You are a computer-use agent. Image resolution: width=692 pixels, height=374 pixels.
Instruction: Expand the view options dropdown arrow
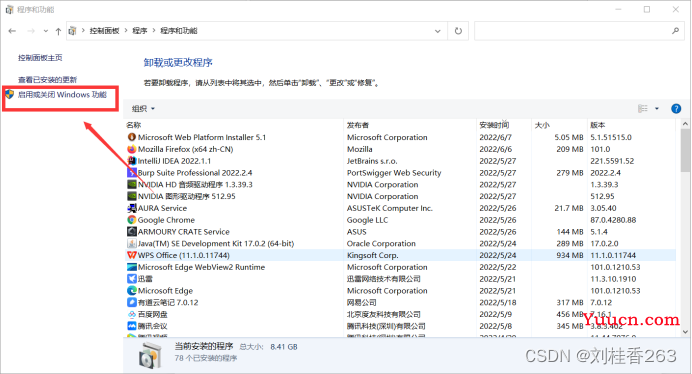[657, 109]
